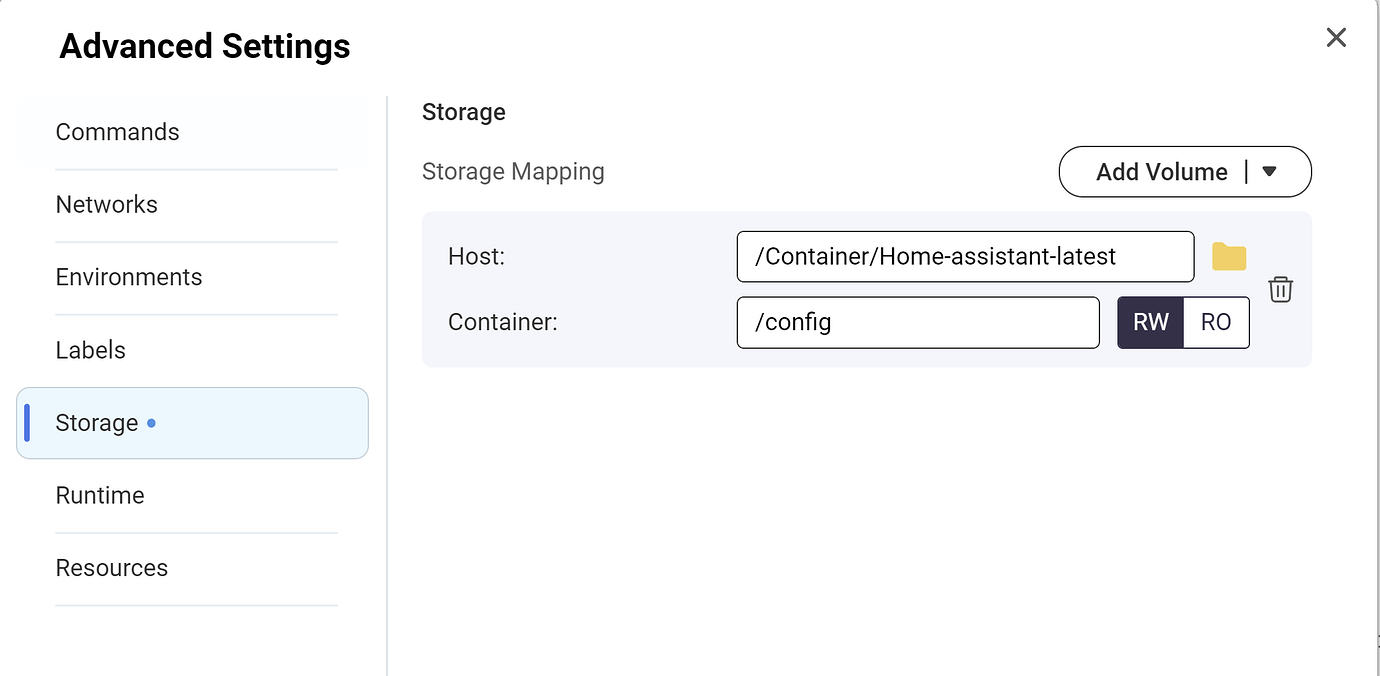Open the Resources settings section
Image resolution: width=1380 pixels, height=676 pixels.
click(111, 567)
